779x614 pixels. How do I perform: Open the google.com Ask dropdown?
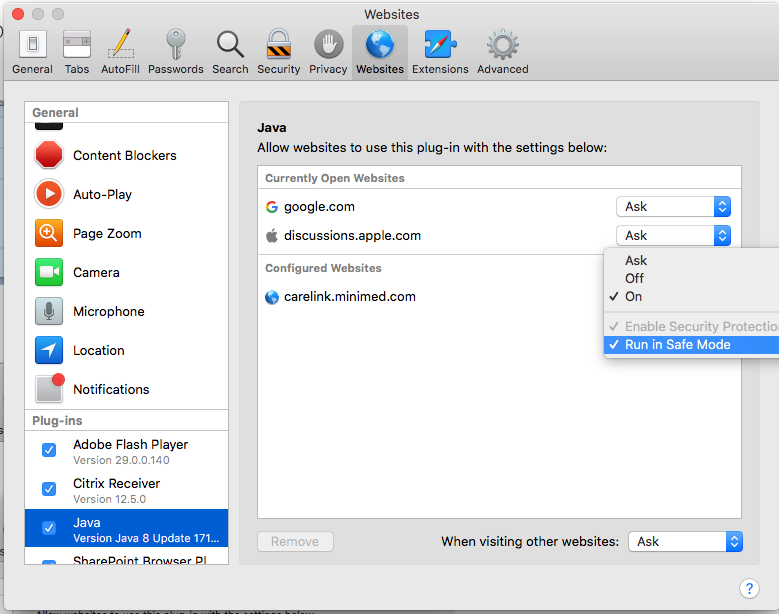(x=673, y=207)
